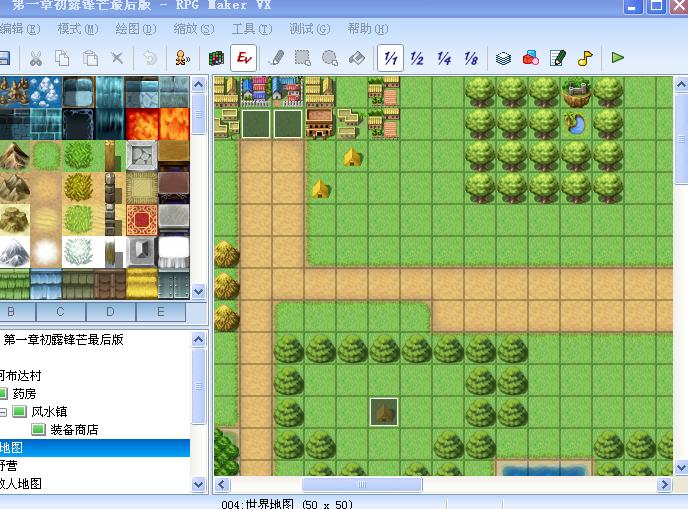Collapse the 风水镇 map tree node
This screenshot has width=688, height=509.
click(3, 412)
